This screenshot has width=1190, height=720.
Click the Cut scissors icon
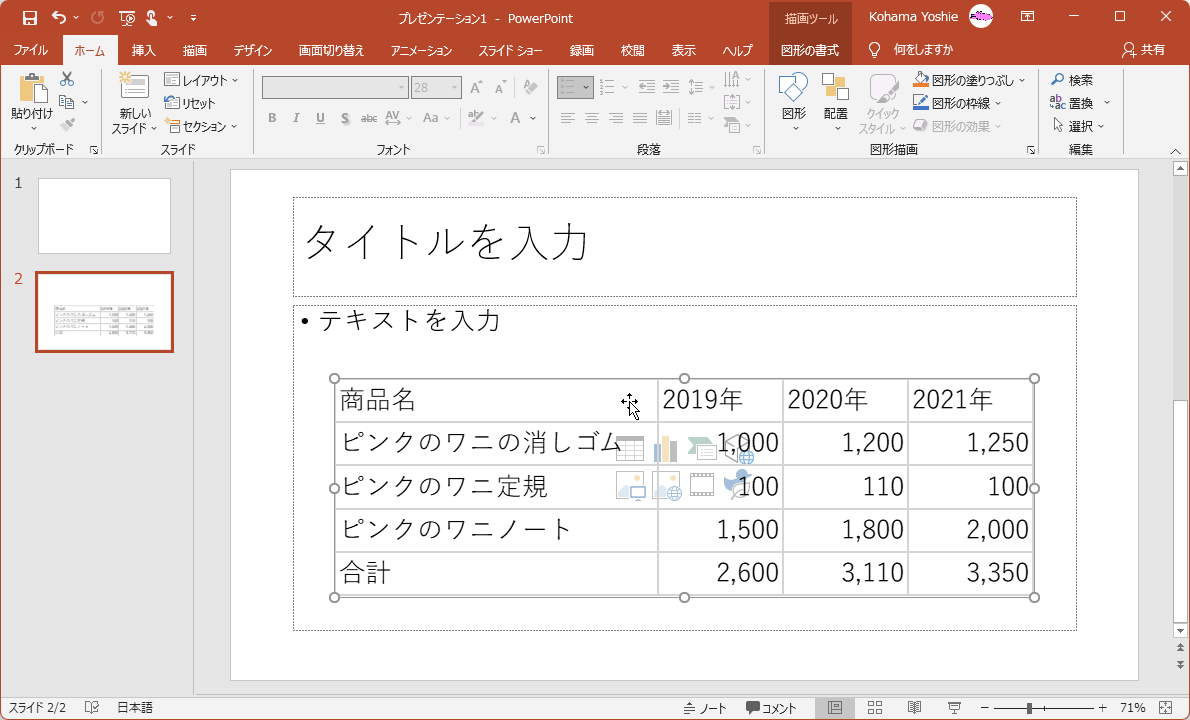click(x=67, y=79)
